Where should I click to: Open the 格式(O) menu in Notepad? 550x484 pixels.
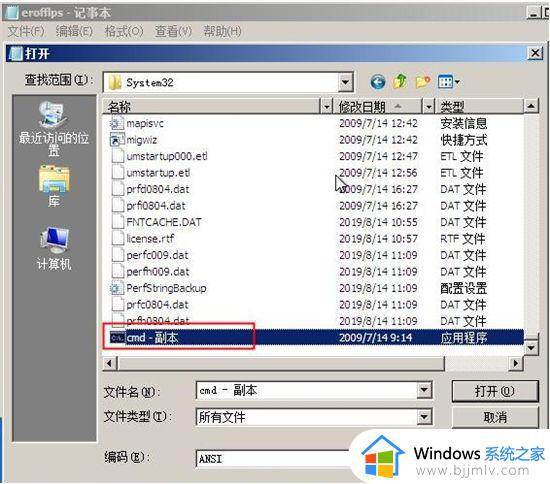[124, 32]
